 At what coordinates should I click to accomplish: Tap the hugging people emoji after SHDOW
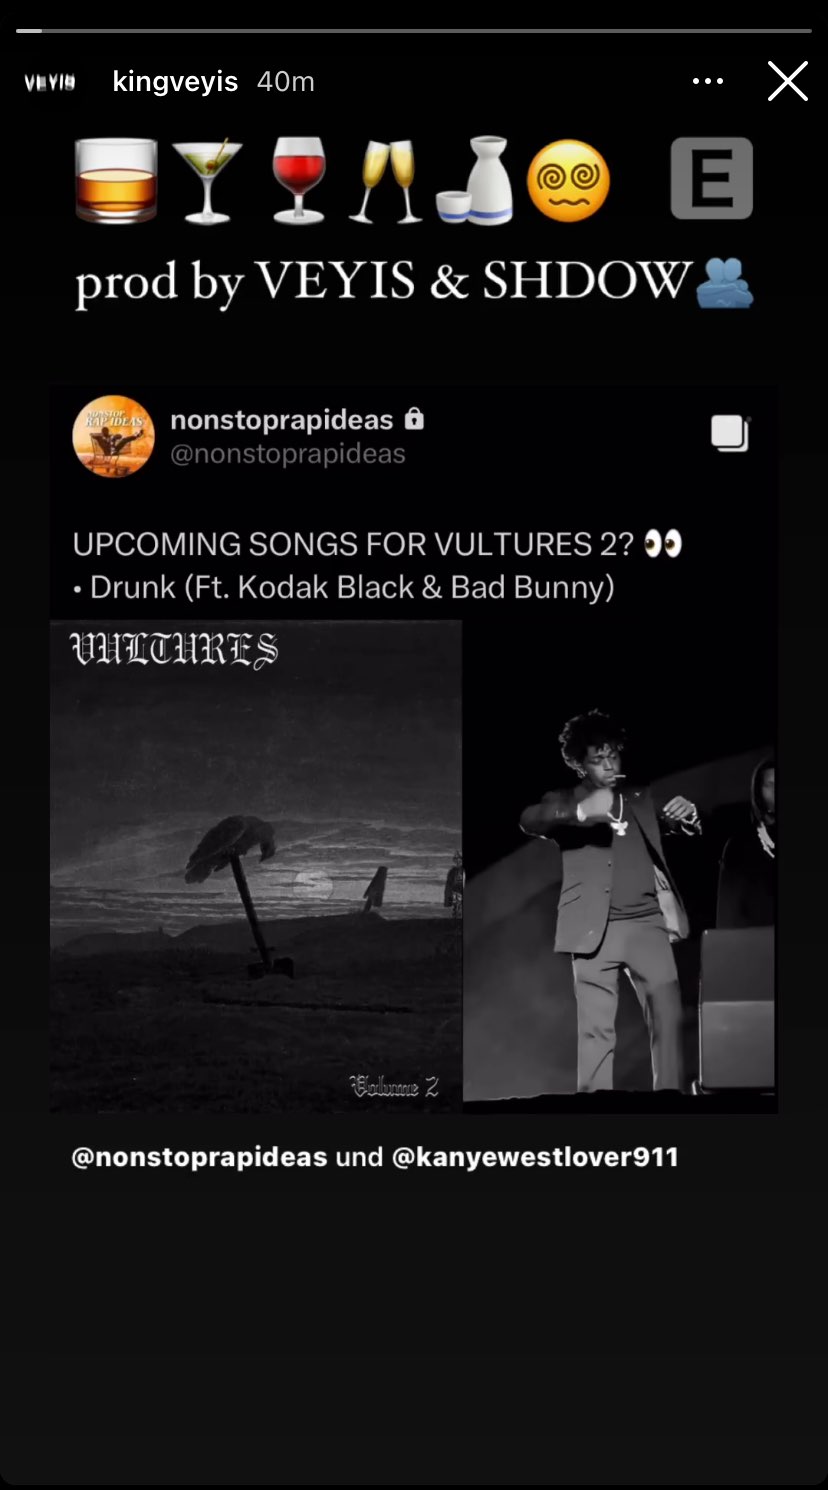[x=723, y=283]
